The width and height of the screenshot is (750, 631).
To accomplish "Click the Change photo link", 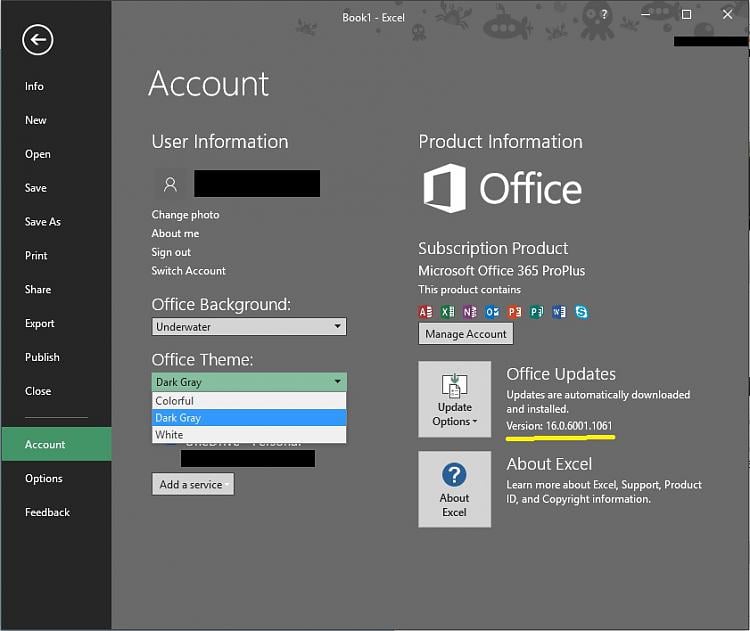I will [x=186, y=215].
